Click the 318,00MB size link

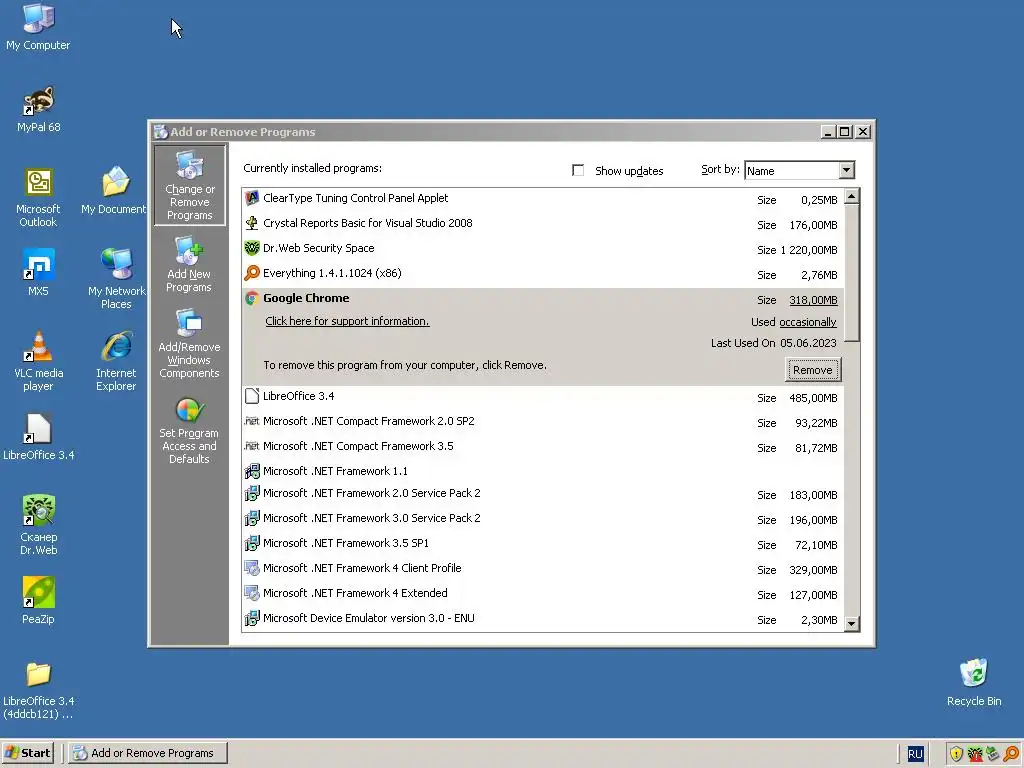tap(813, 300)
